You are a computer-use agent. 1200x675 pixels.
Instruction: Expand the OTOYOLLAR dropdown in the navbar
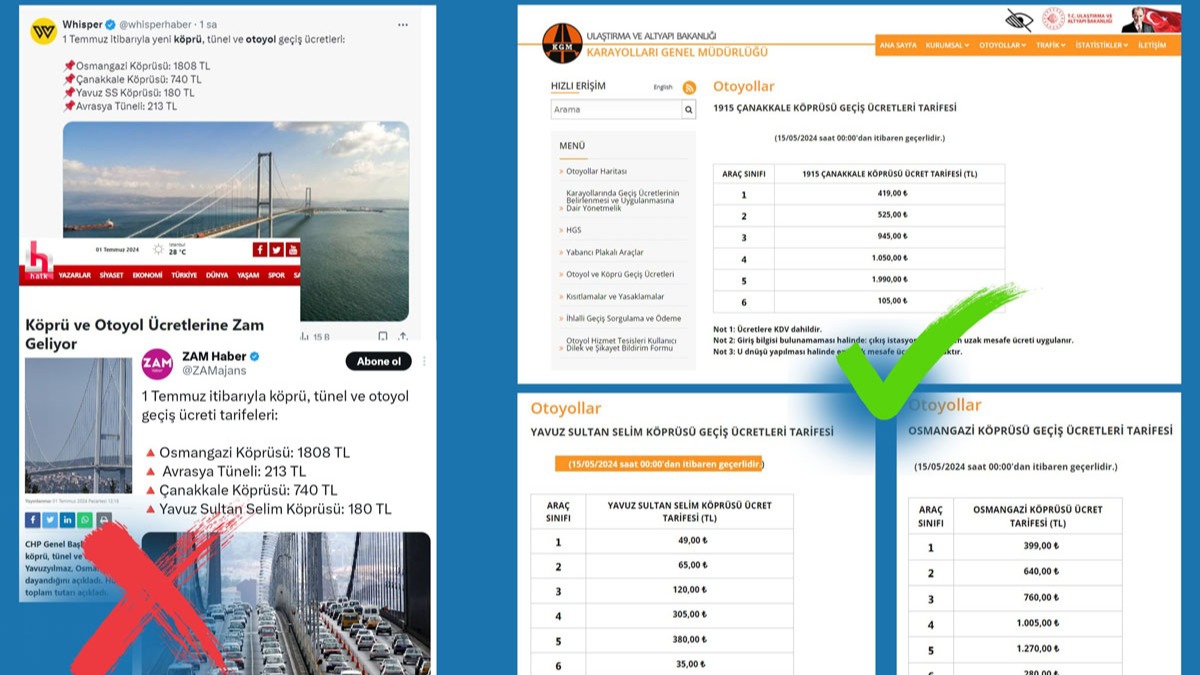coord(1002,45)
